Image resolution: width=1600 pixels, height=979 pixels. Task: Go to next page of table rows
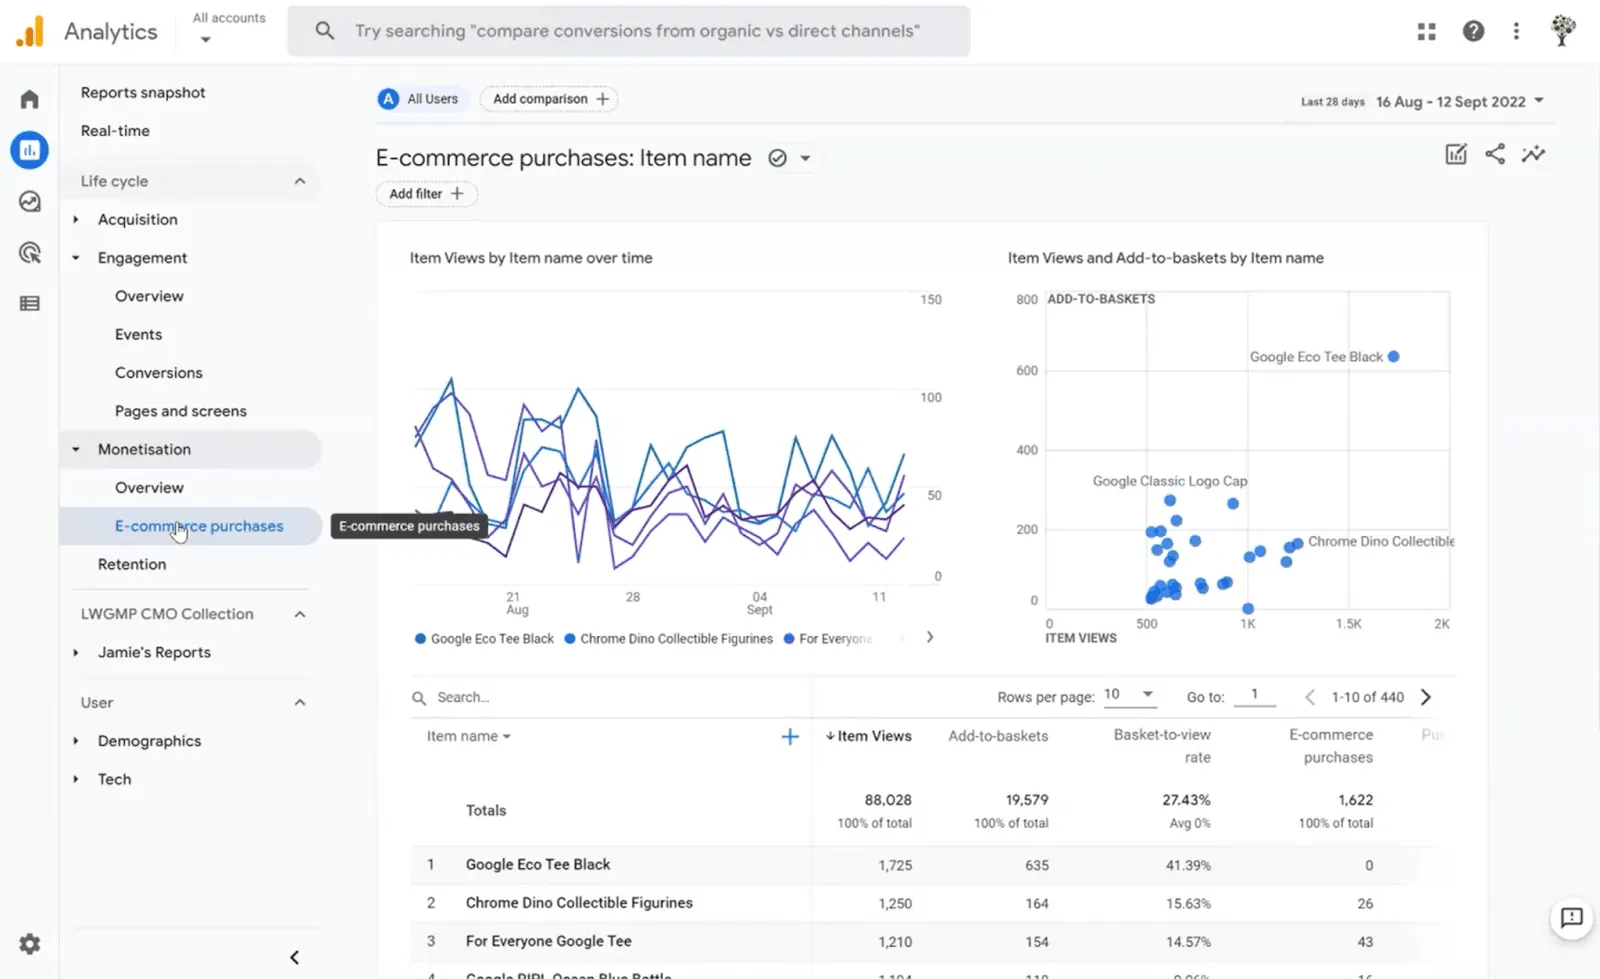pos(1426,697)
